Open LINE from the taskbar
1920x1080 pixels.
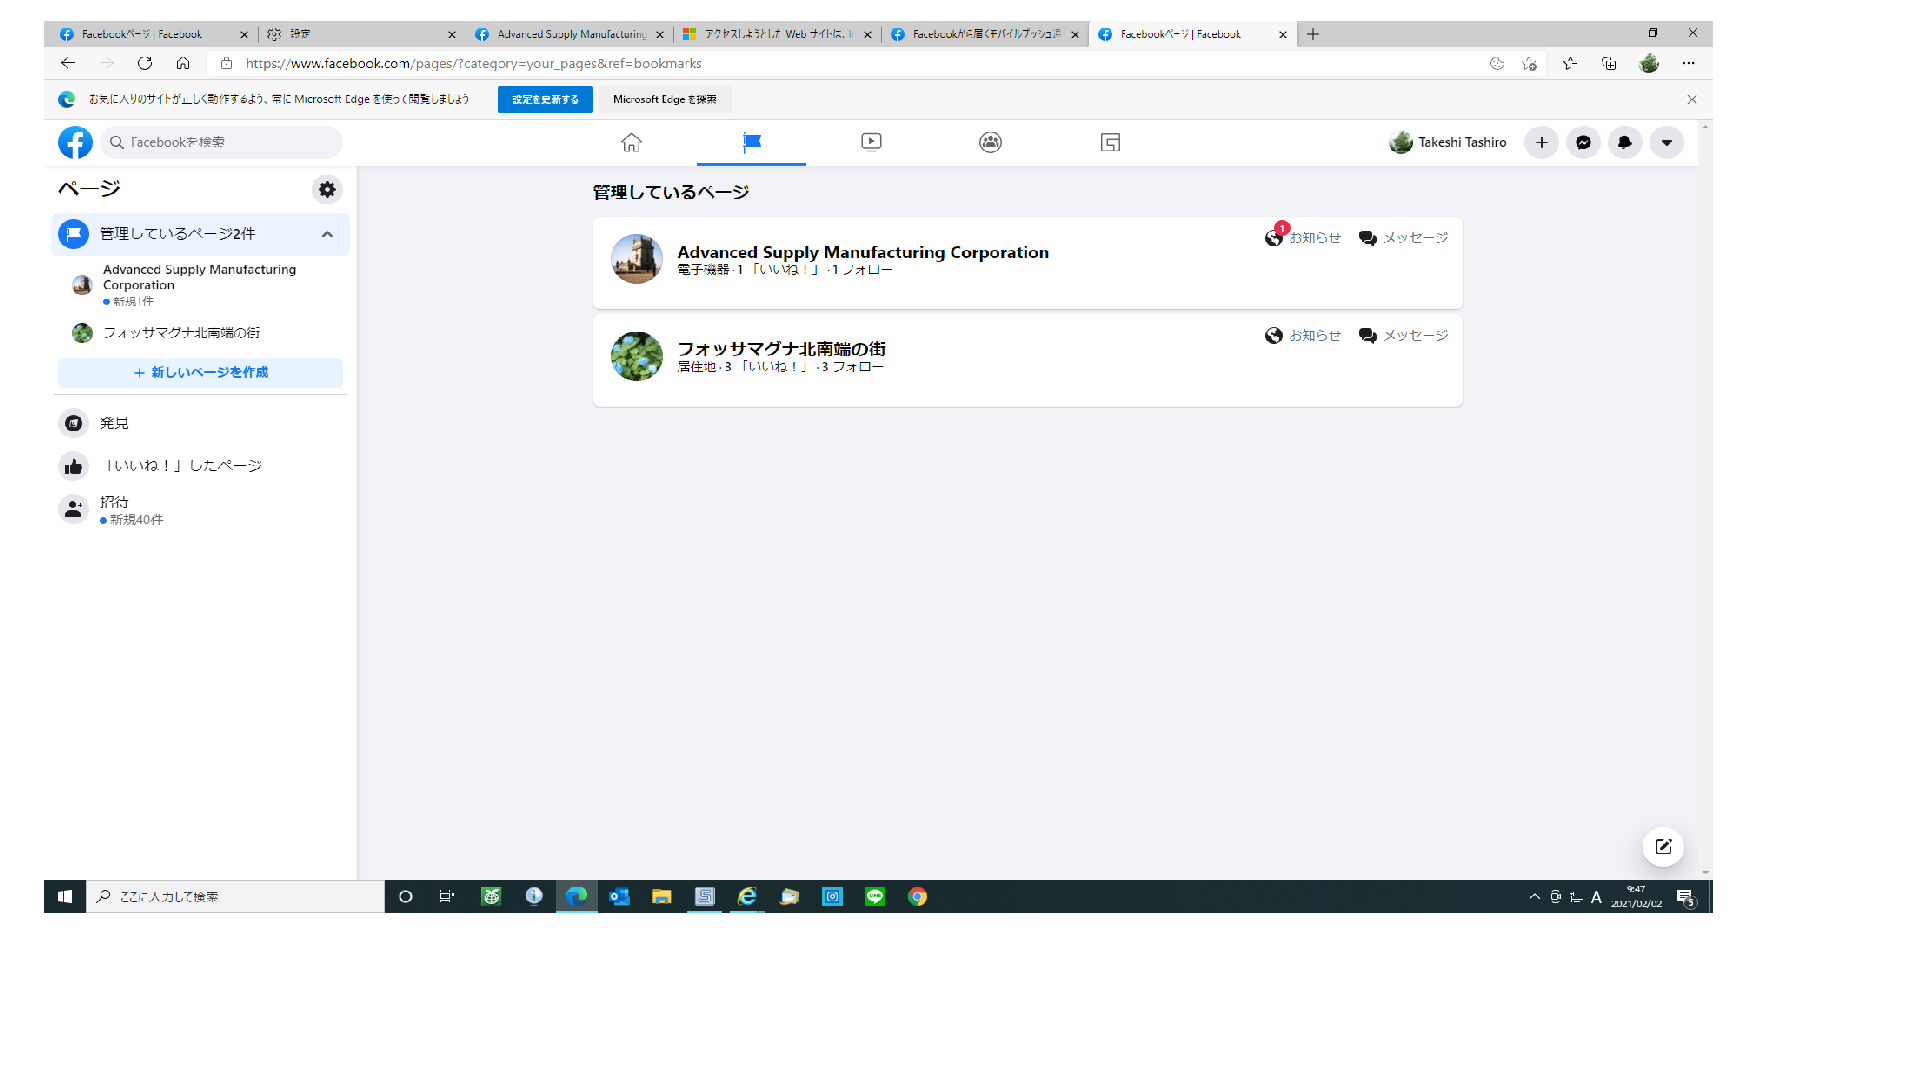[x=875, y=897]
